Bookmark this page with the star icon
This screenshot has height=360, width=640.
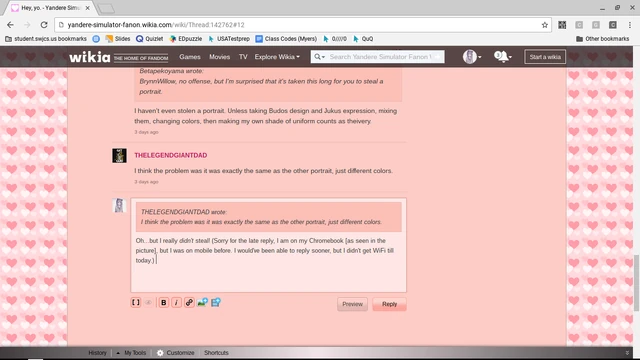pos(544,25)
